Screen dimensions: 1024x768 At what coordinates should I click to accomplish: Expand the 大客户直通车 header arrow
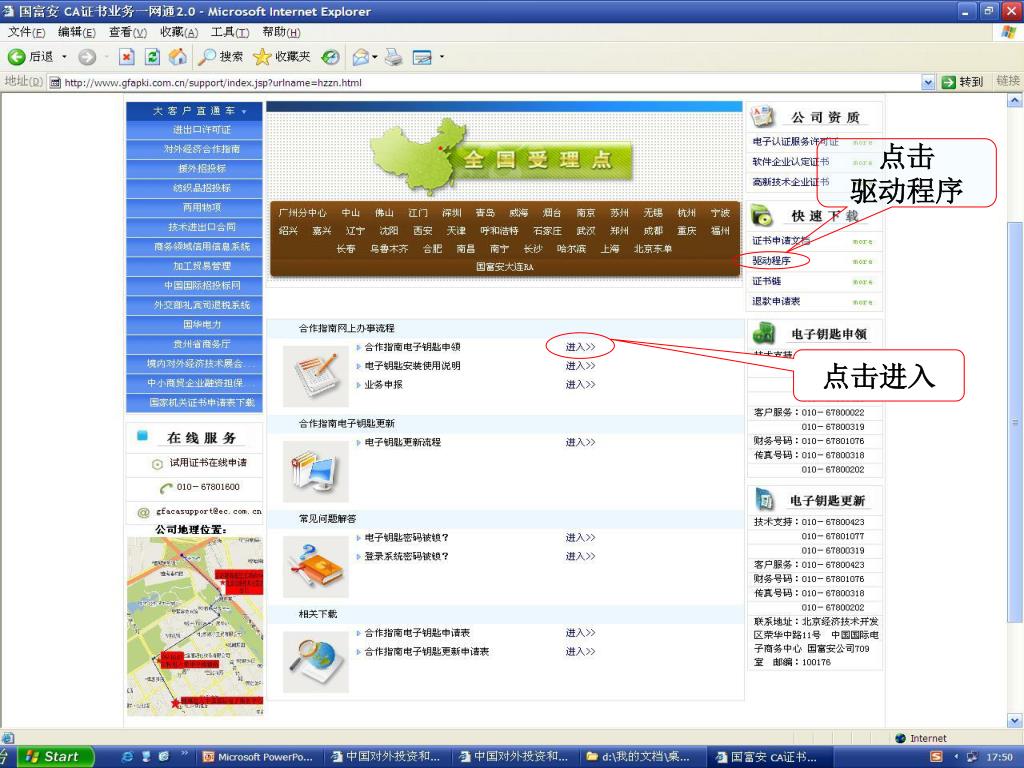click(244, 112)
